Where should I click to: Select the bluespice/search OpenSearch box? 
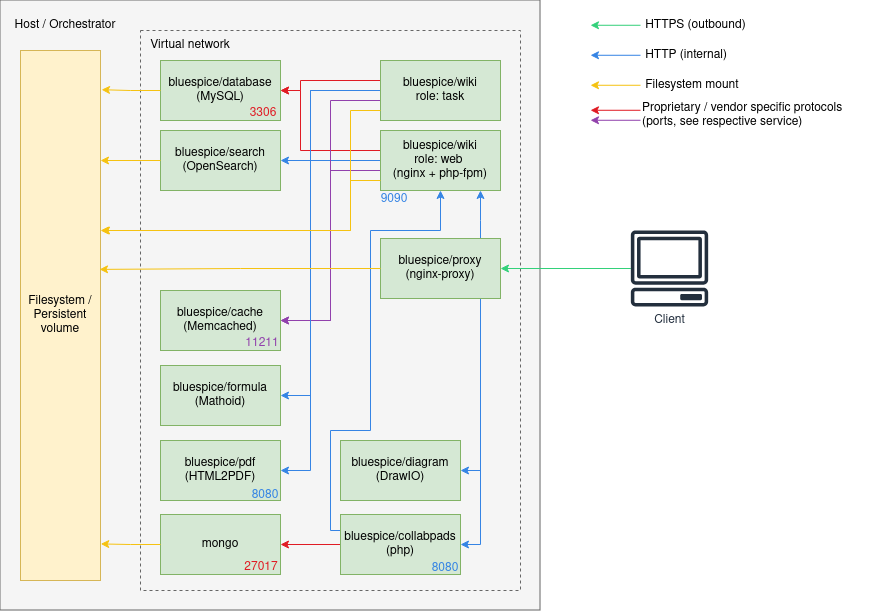tap(220, 159)
